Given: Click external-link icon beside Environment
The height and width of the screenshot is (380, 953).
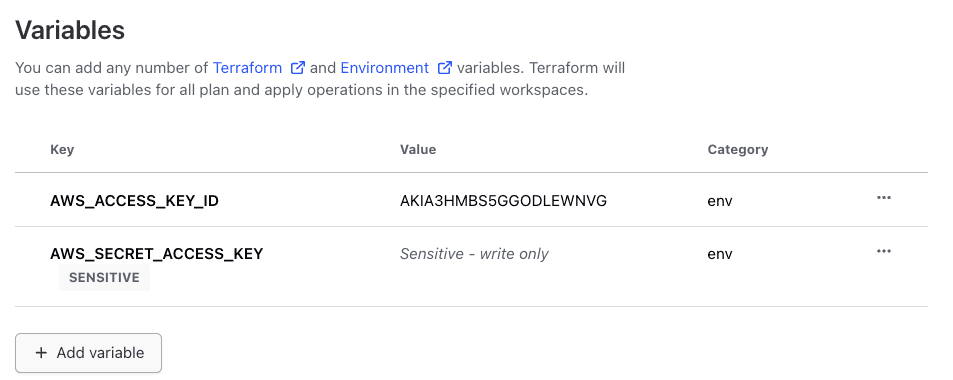Looking at the screenshot, I should click(445, 67).
